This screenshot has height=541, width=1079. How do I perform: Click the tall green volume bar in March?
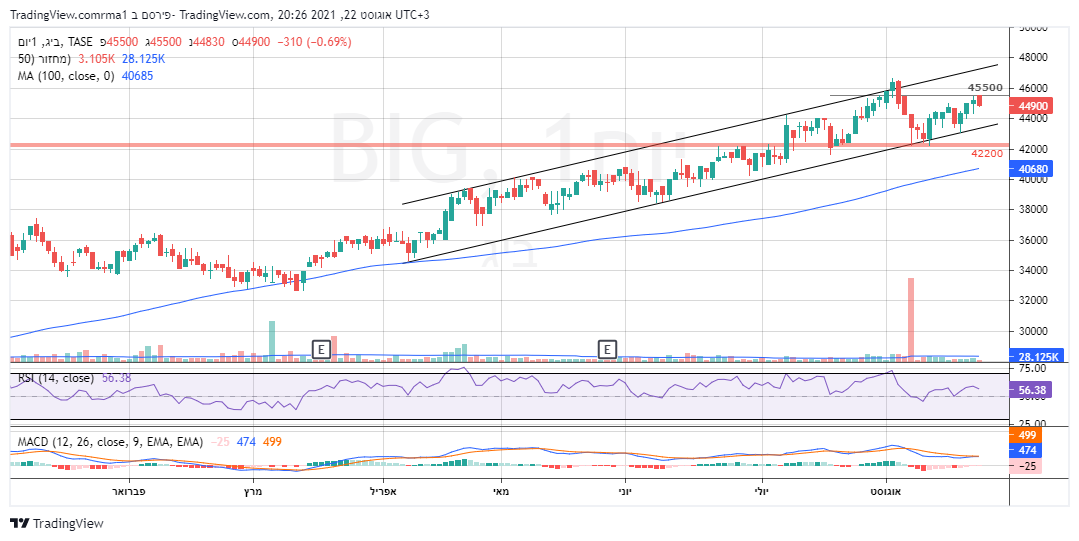click(272, 339)
